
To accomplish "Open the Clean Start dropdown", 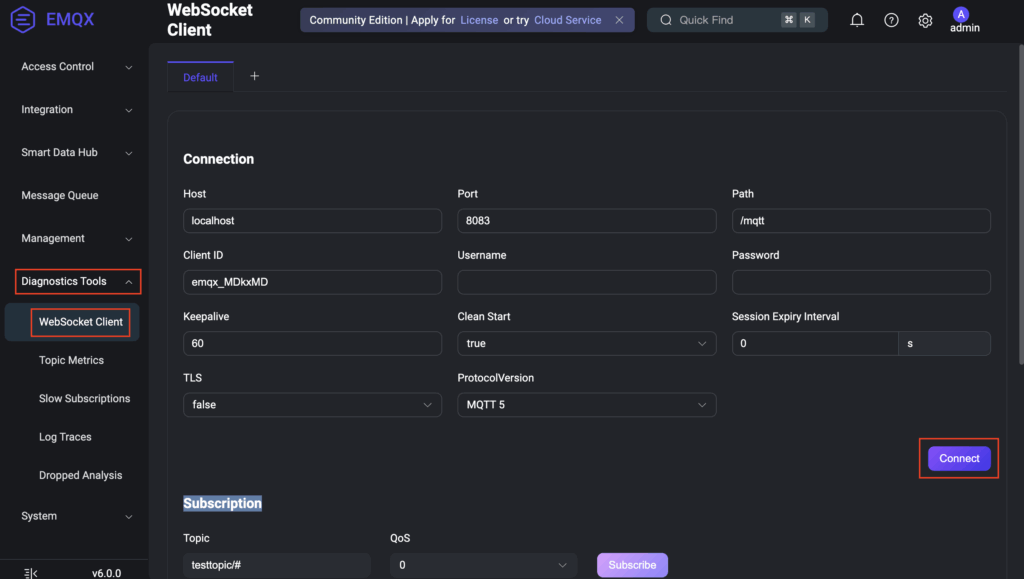I will 586,343.
